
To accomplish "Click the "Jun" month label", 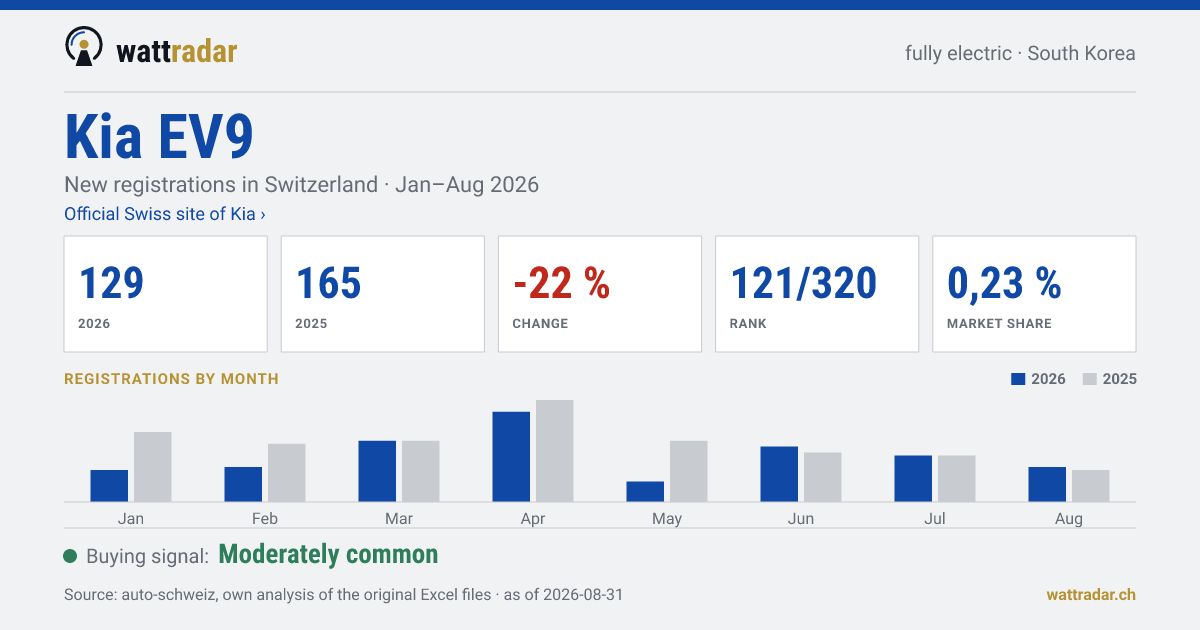I will tap(801, 519).
